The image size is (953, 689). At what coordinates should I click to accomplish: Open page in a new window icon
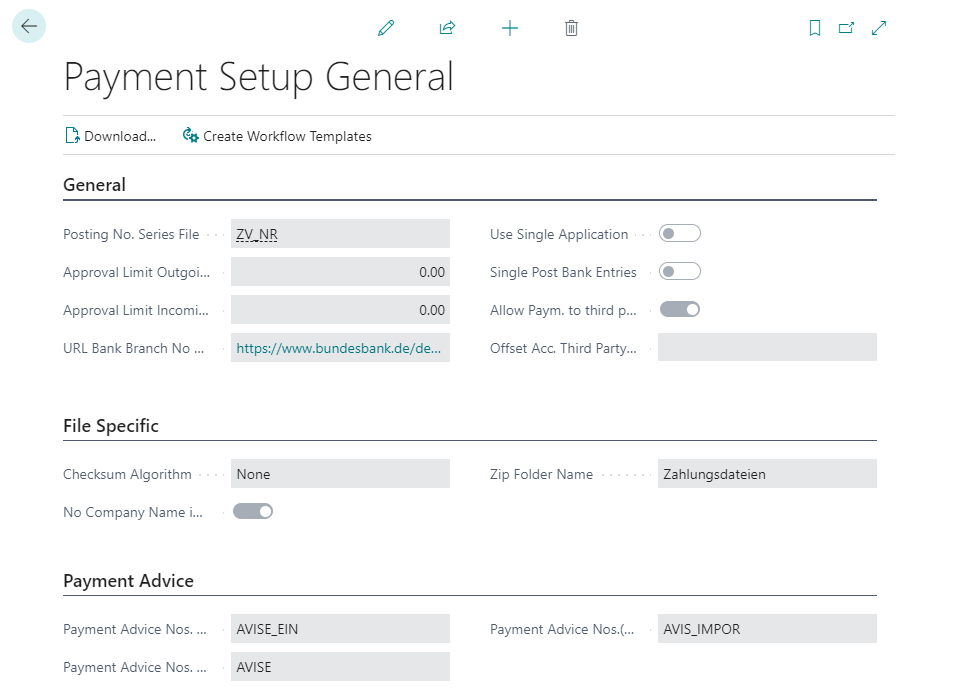846,28
